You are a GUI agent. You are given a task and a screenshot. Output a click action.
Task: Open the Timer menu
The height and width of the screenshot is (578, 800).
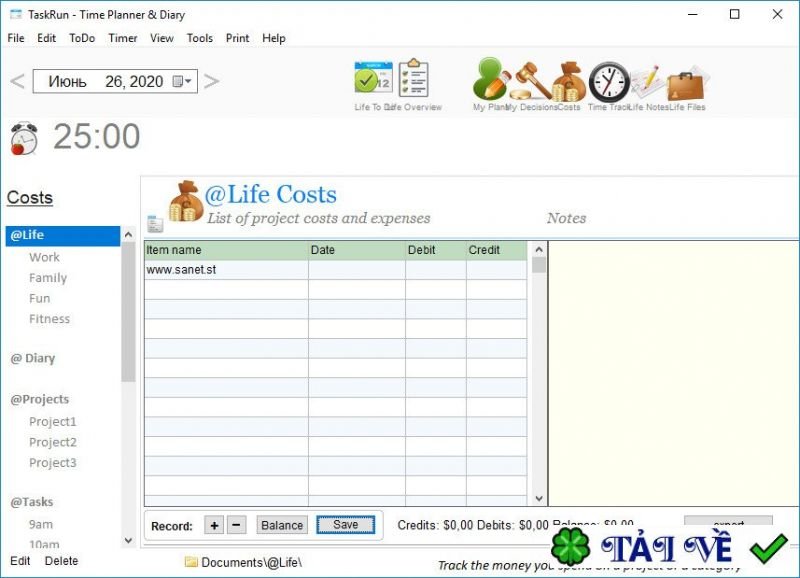(x=123, y=38)
